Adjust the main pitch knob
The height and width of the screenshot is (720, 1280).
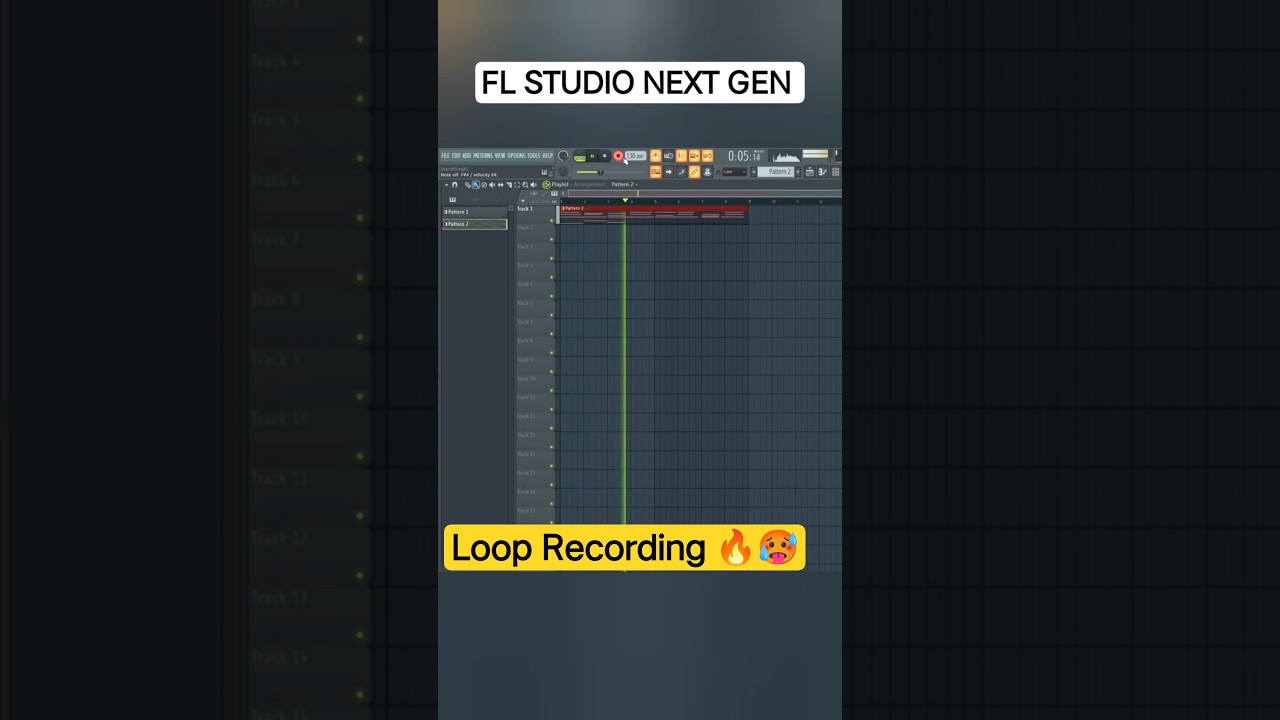[x=563, y=171]
